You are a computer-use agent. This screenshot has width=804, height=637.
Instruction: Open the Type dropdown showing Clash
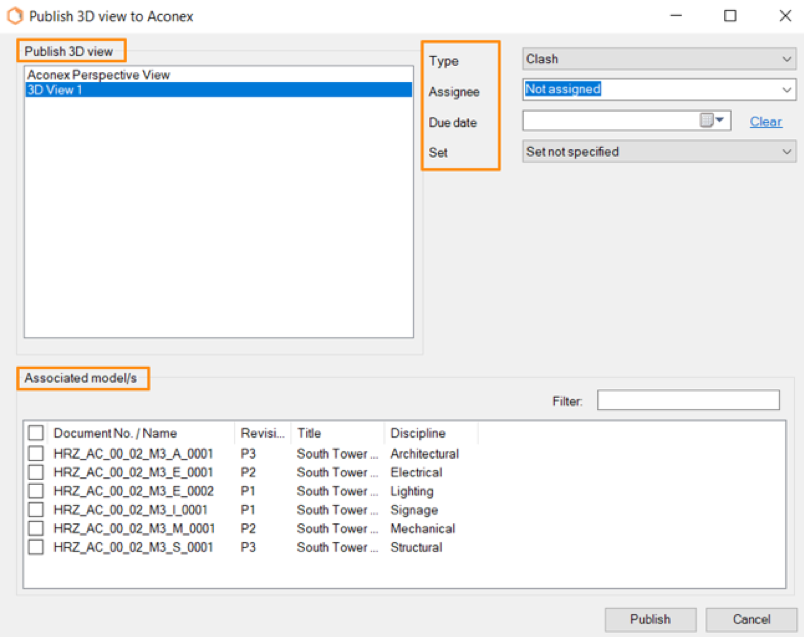(659, 59)
